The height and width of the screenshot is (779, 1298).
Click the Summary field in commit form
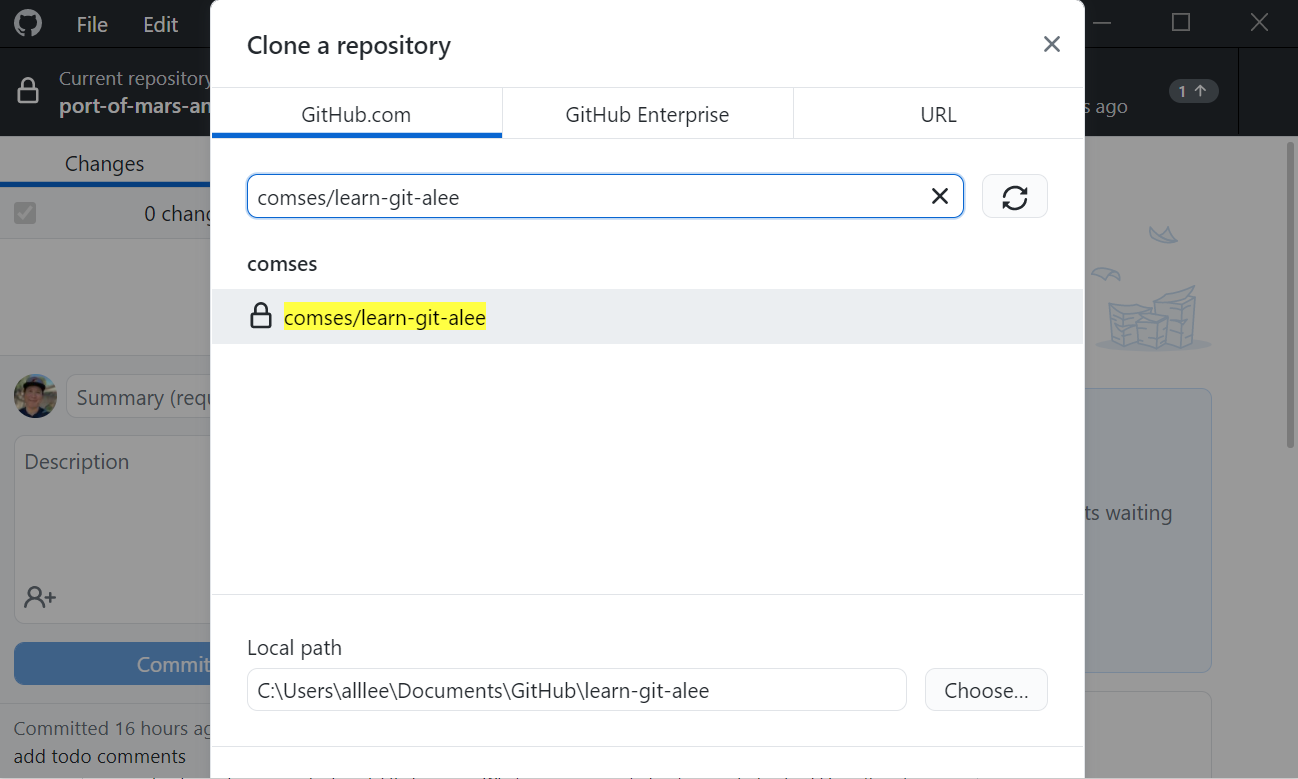coord(138,397)
